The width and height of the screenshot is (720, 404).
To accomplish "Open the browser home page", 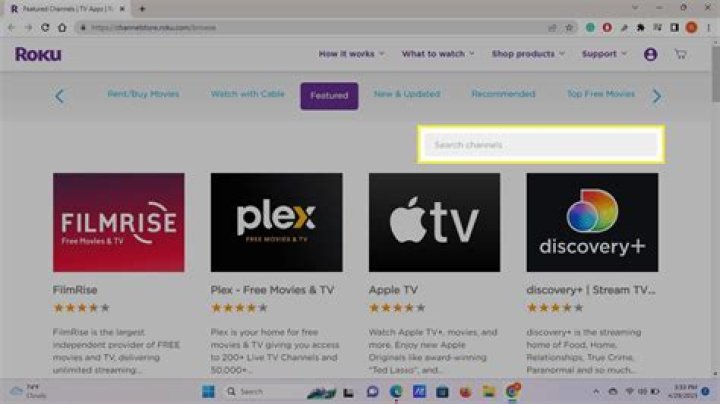I will pyautogui.click(x=62, y=28).
